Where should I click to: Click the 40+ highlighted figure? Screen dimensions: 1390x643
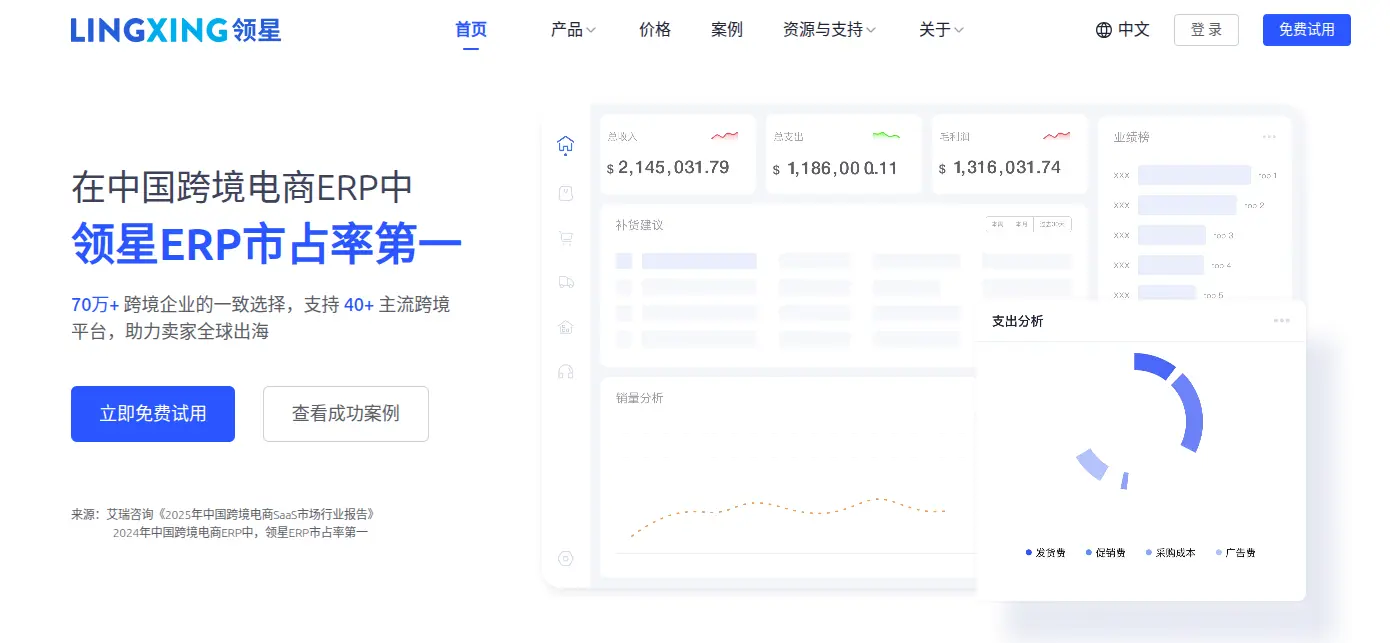pos(359,305)
